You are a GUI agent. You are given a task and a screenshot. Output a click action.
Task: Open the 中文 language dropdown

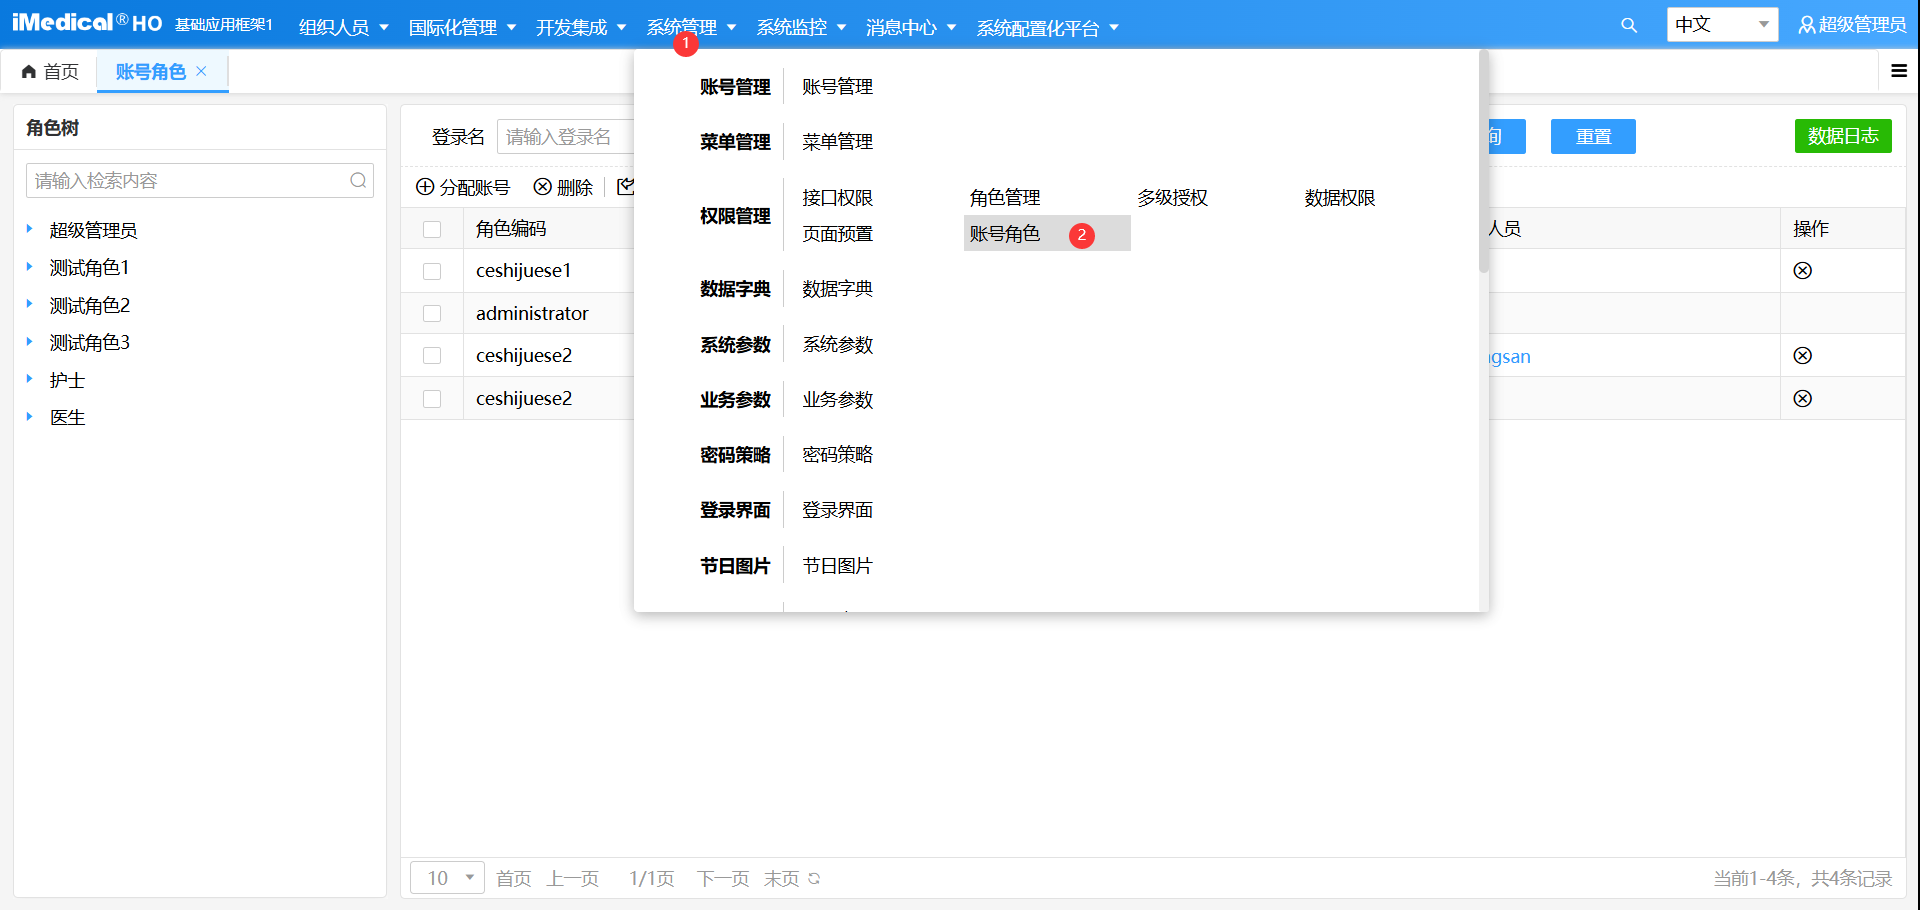[1721, 25]
